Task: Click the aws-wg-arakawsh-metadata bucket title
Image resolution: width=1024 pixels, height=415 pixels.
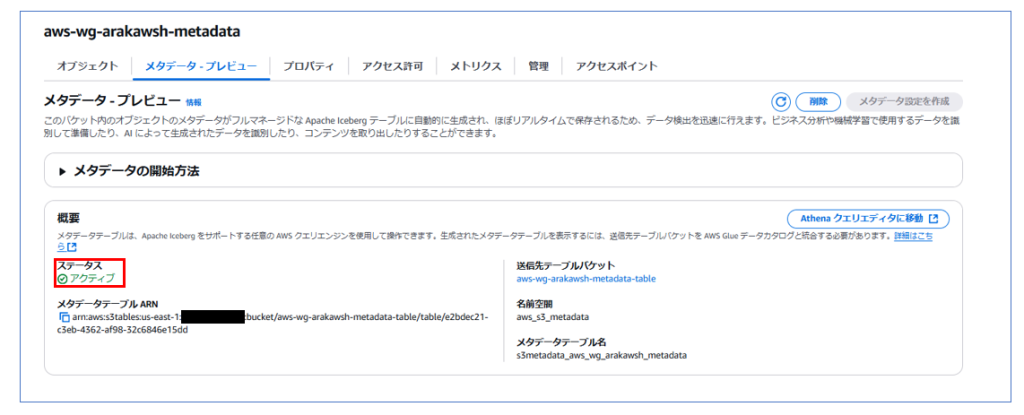Action: [142, 31]
